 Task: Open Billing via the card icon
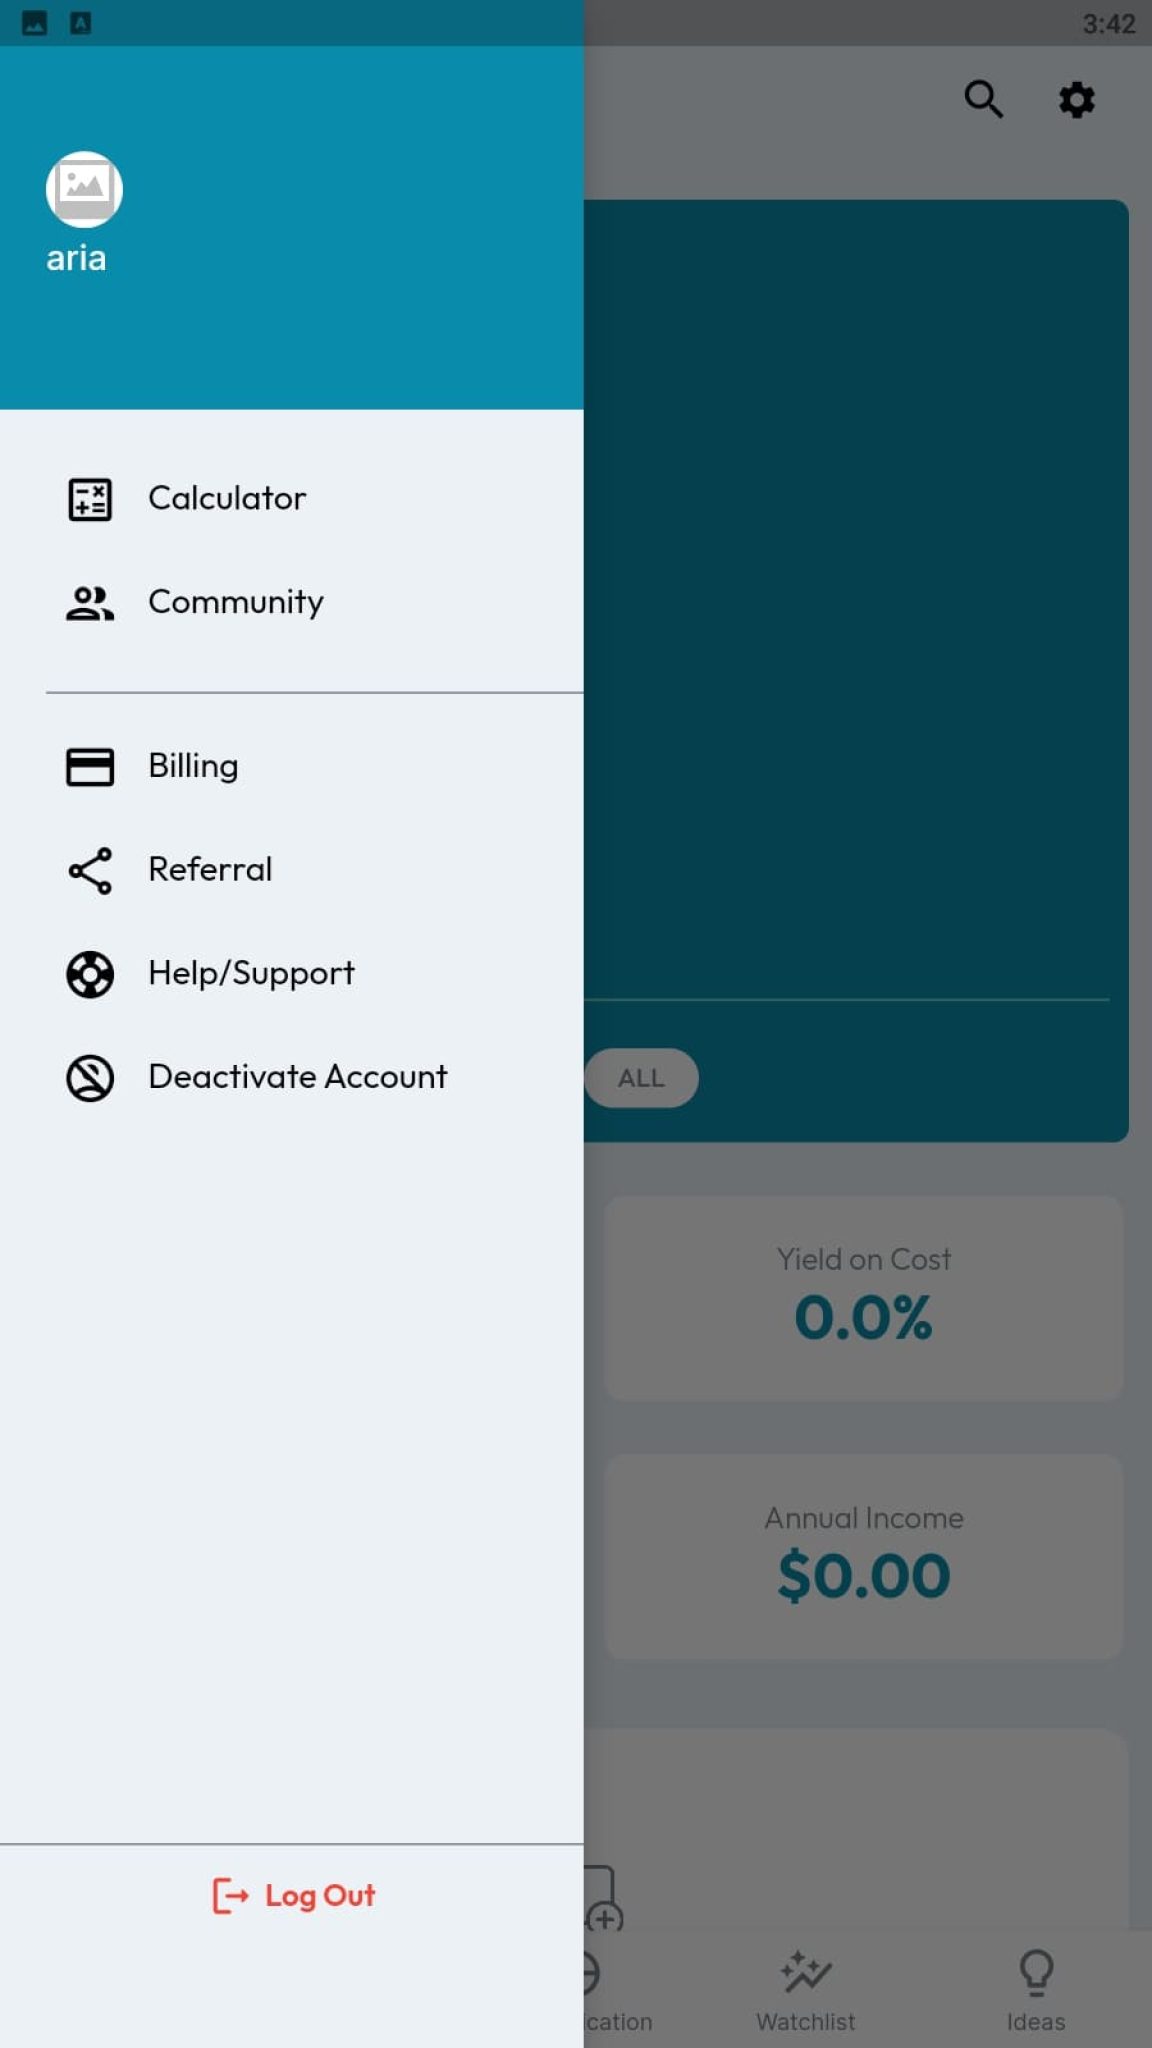tap(88, 766)
